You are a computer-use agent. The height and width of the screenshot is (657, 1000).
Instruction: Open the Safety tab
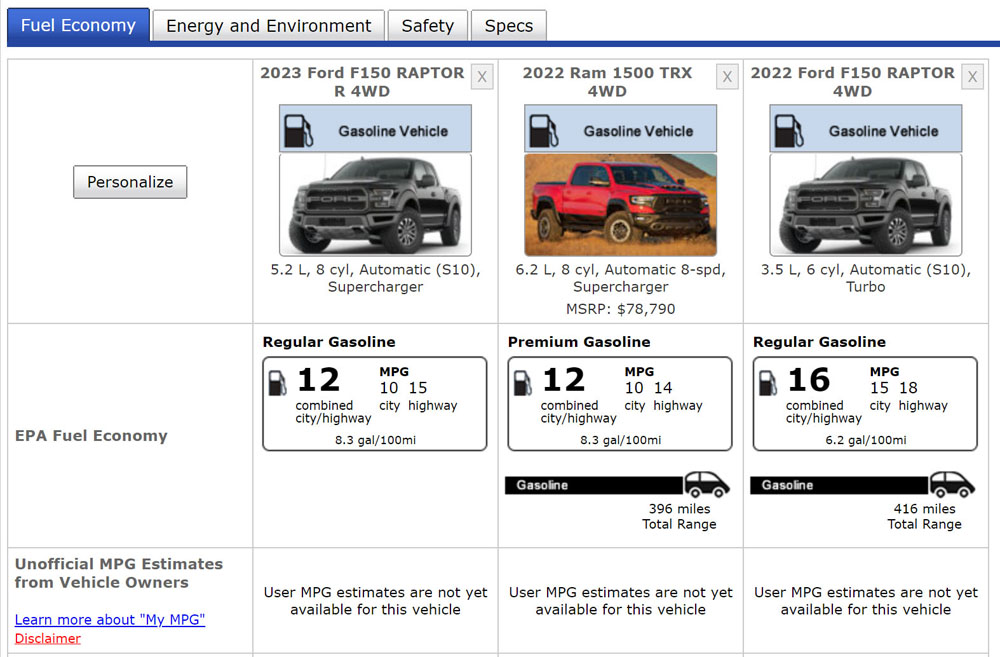click(427, 26)
